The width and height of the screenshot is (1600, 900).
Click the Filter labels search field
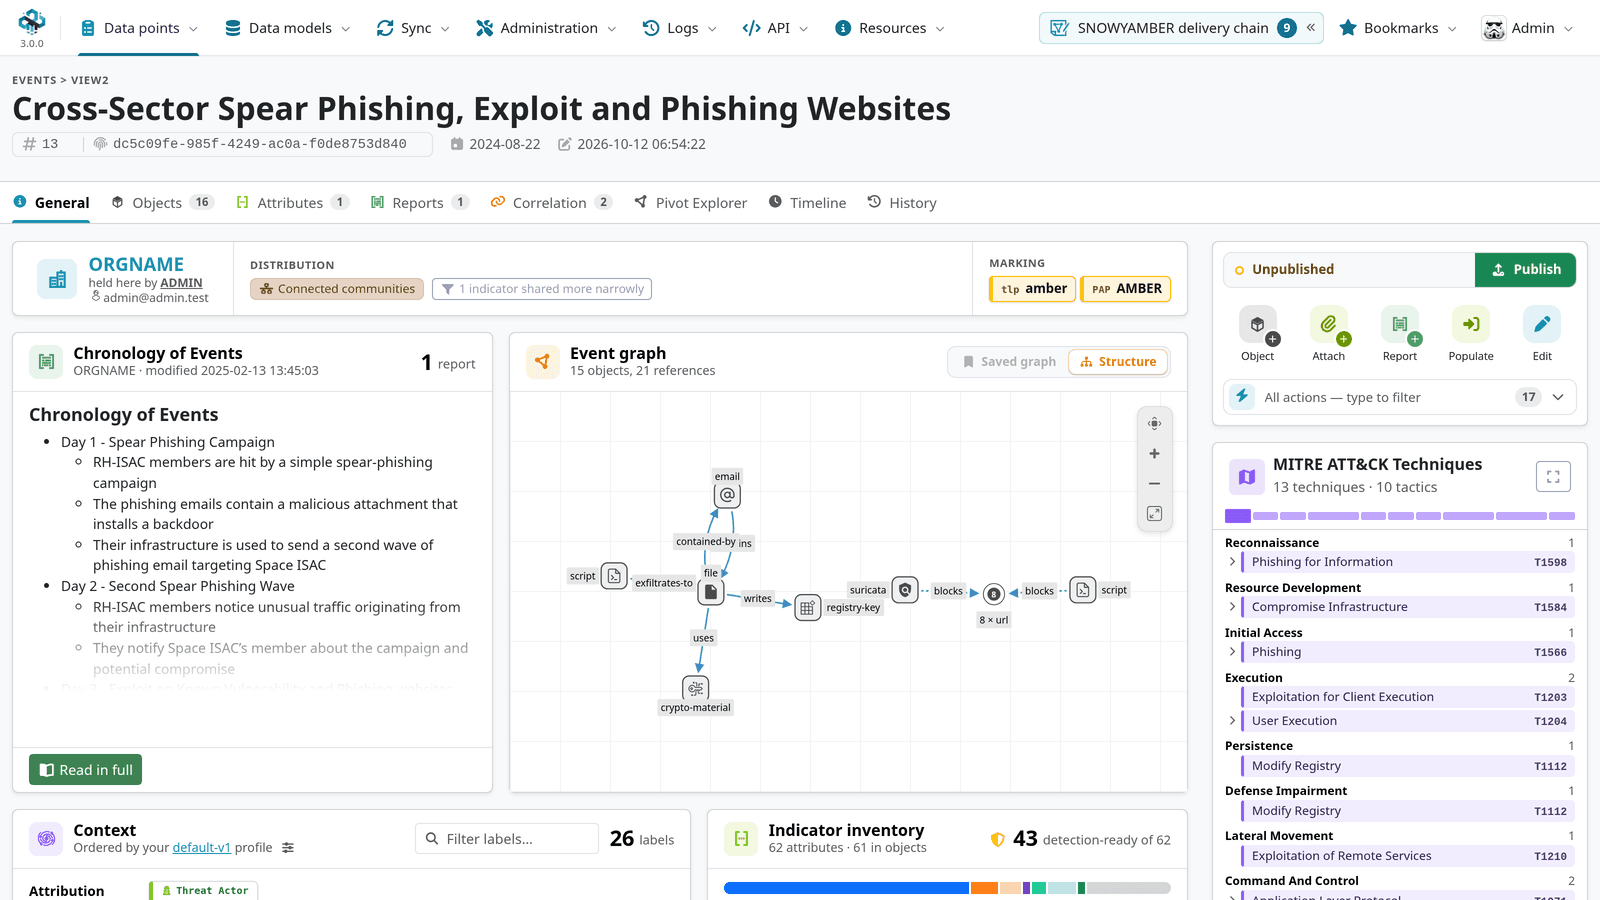[507, 839]
